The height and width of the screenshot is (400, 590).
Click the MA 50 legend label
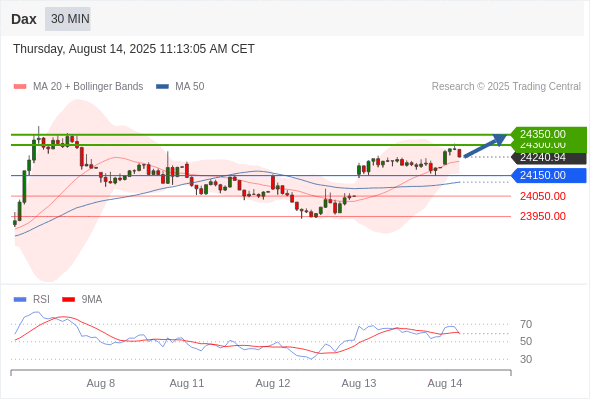click(190, 87)
